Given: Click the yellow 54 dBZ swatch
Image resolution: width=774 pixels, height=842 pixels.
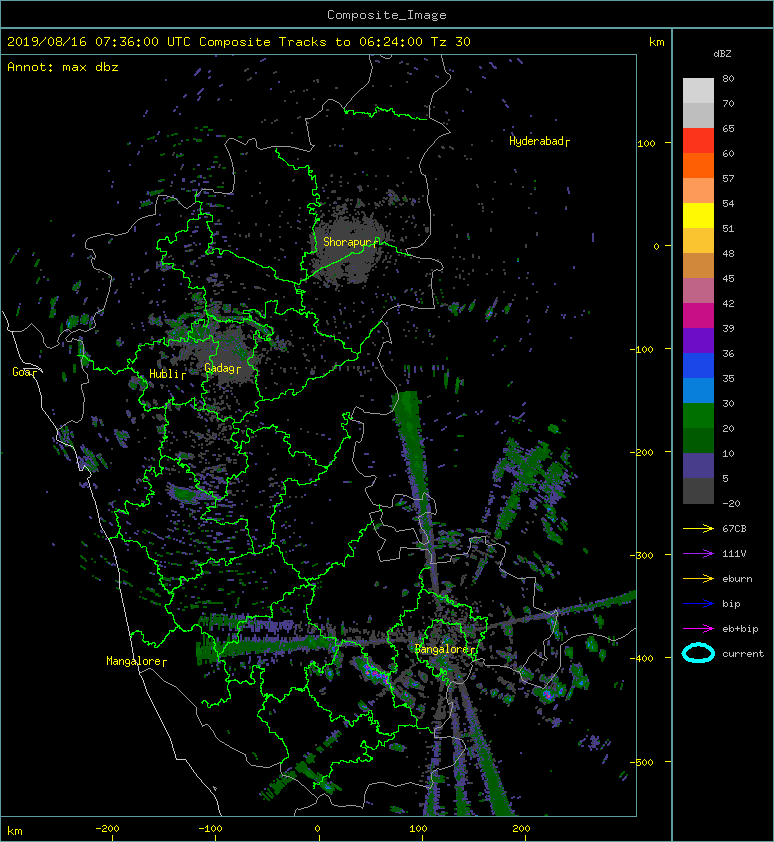Looking at the screenshot, I should 698,215.
